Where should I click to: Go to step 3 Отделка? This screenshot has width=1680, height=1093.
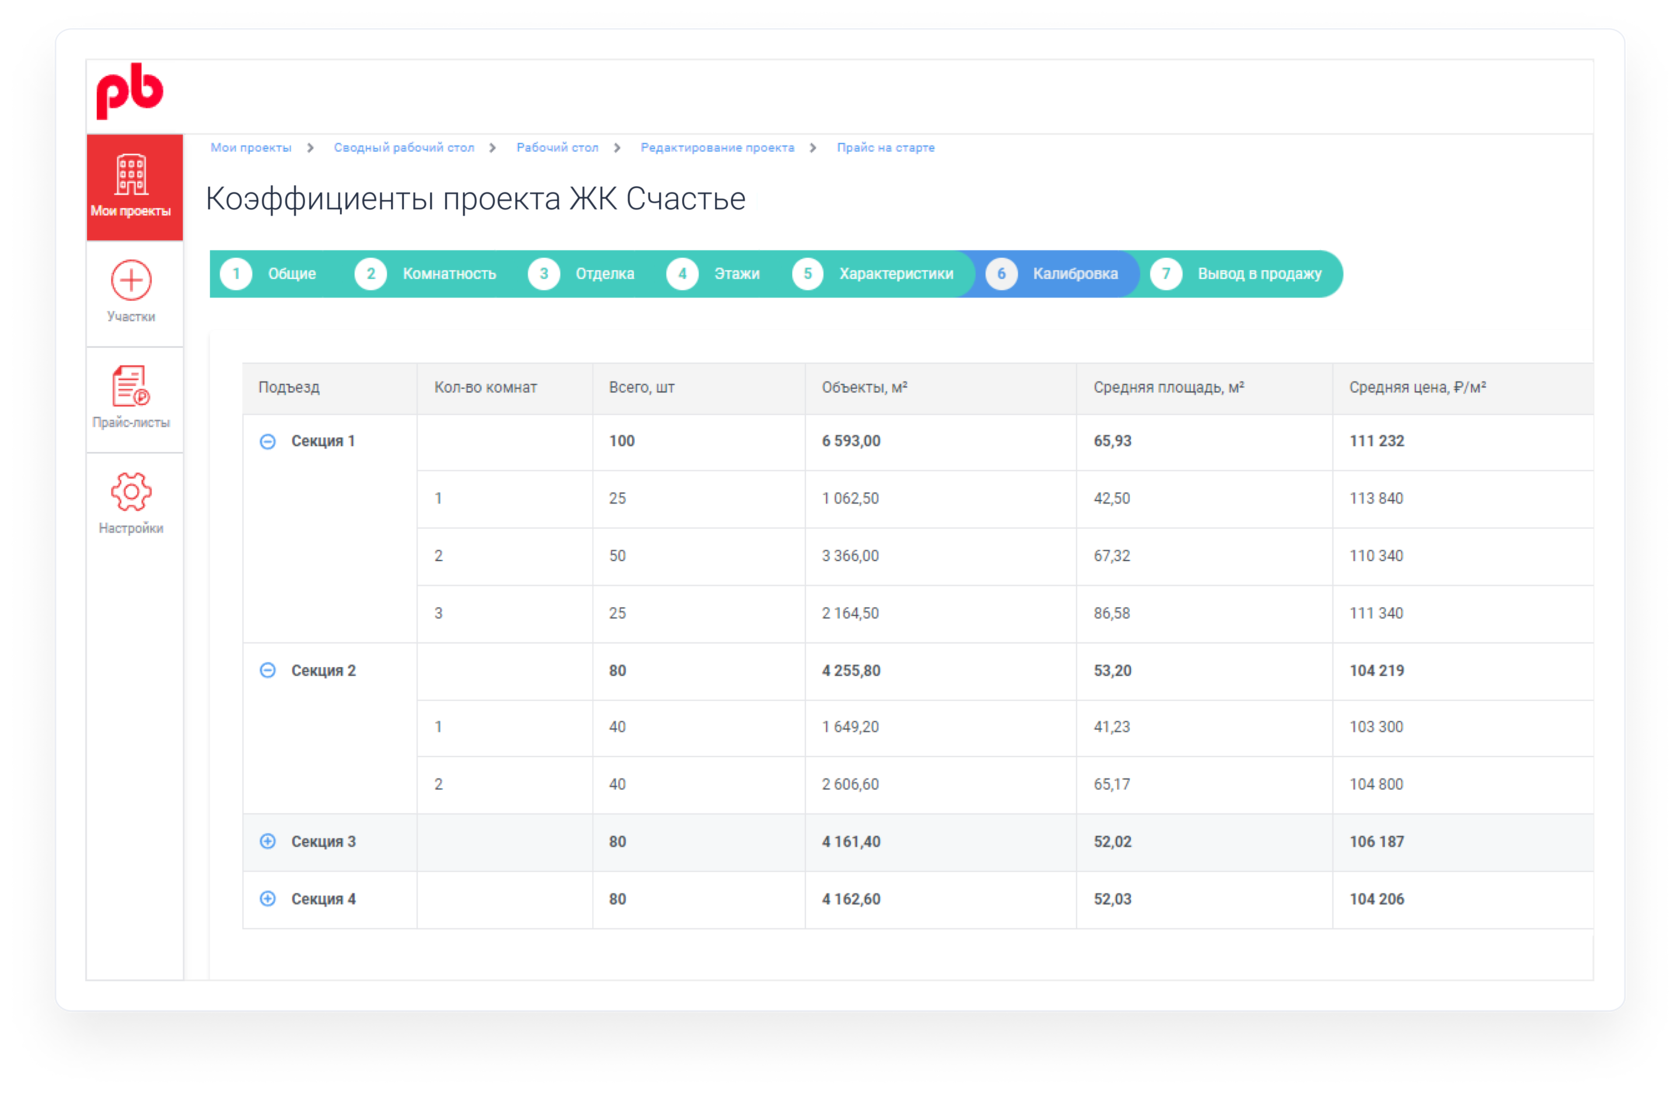click(583, 274)
